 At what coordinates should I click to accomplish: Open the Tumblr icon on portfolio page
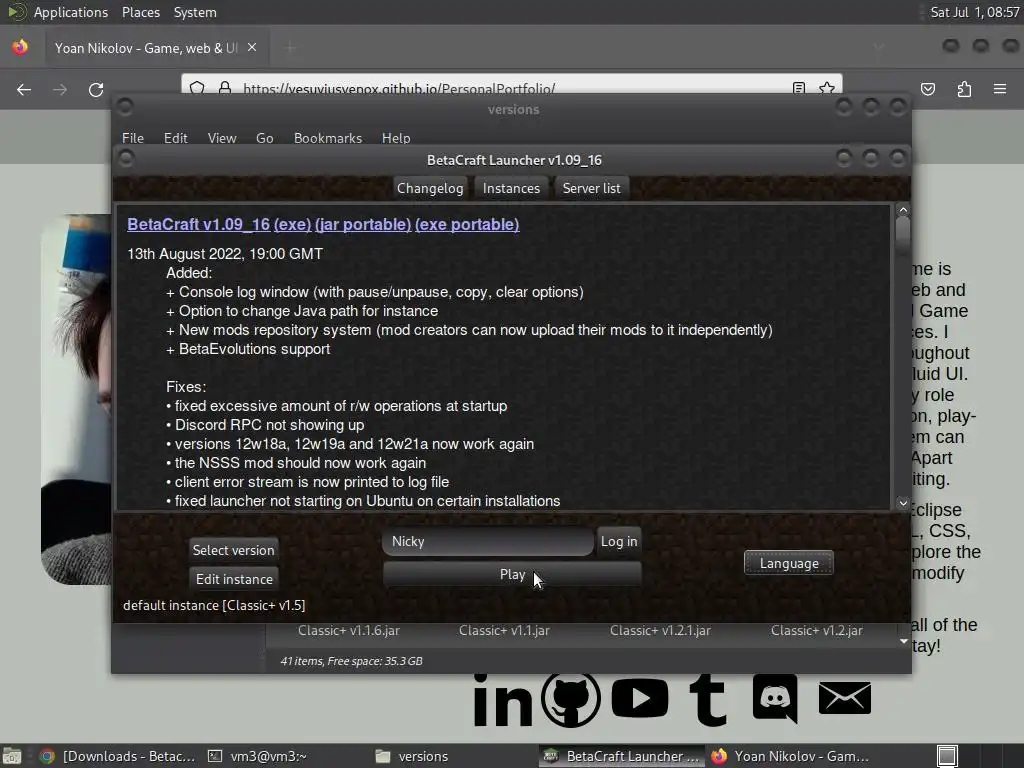pyautogui.click(x=709, y=700)
